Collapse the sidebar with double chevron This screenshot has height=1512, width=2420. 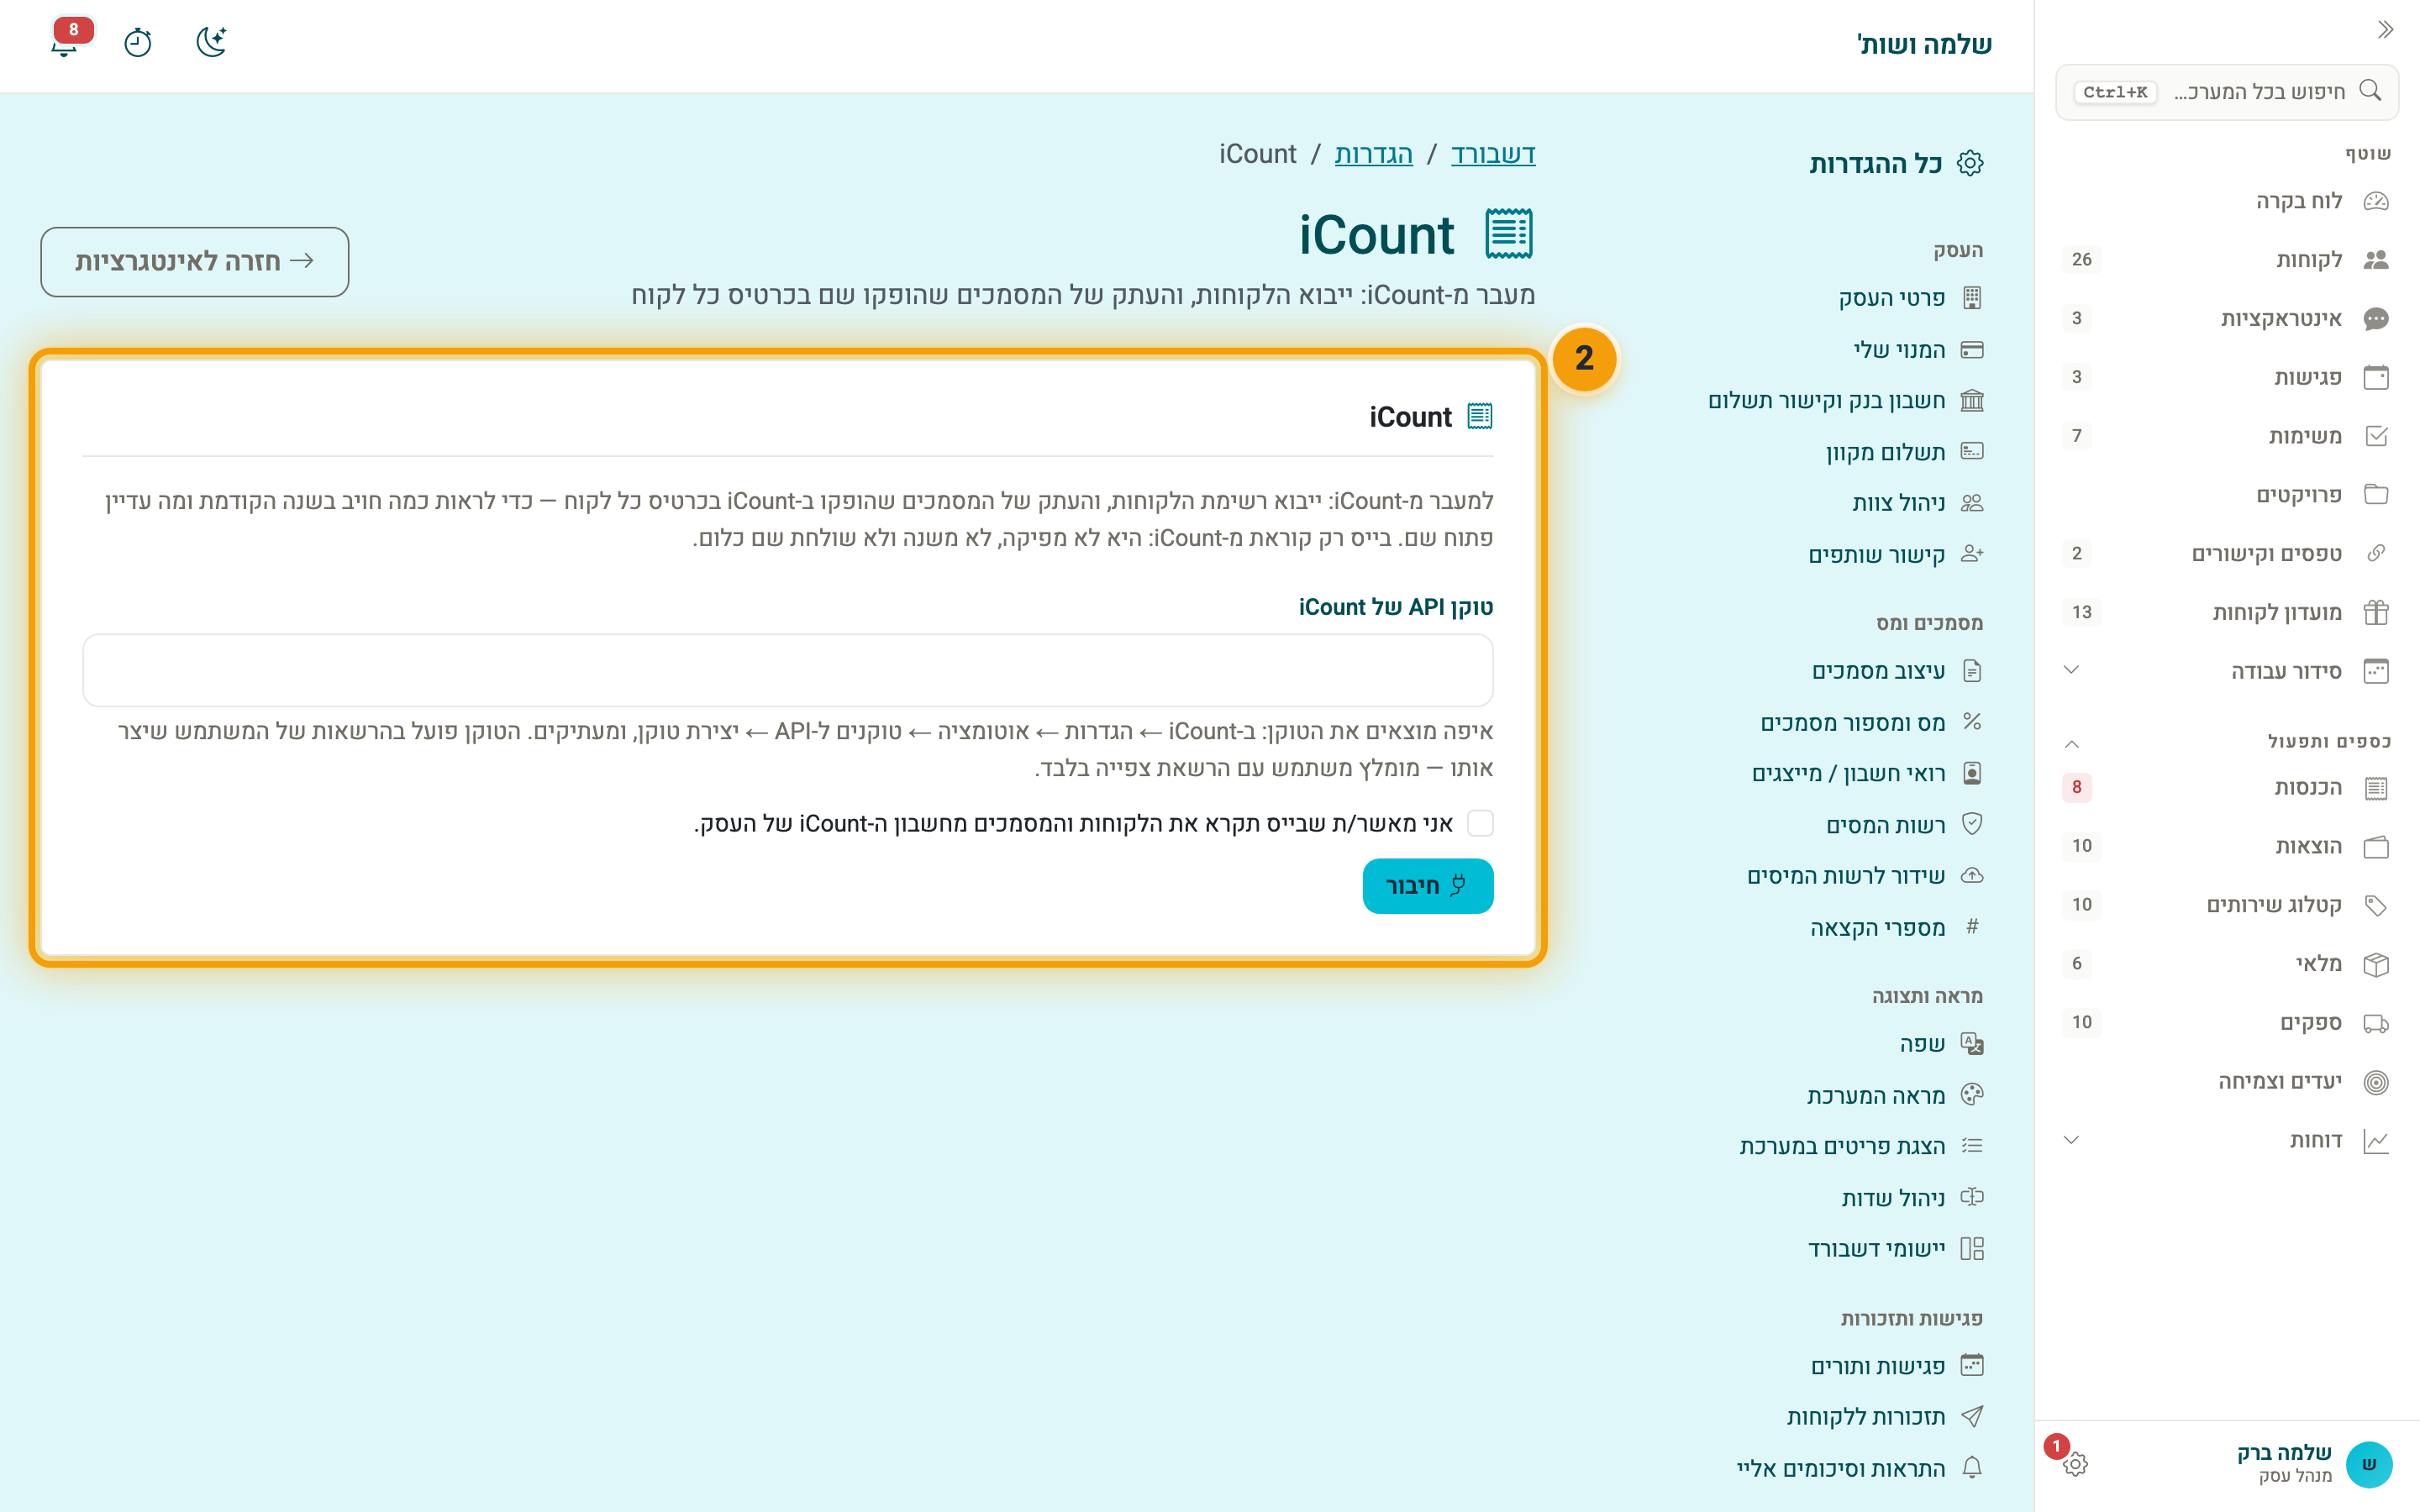pos(2385,30)
